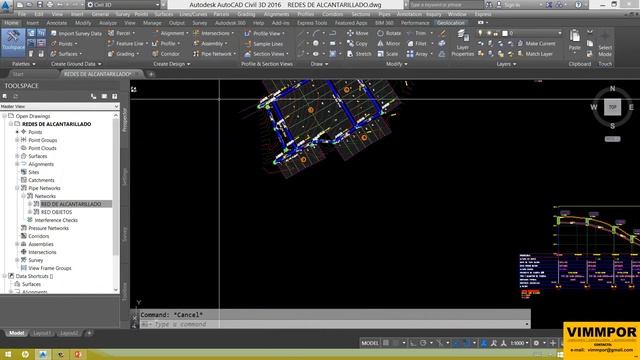Screen dimensions: 640x360
Task: Select the Copy tool
Action: 357,44
